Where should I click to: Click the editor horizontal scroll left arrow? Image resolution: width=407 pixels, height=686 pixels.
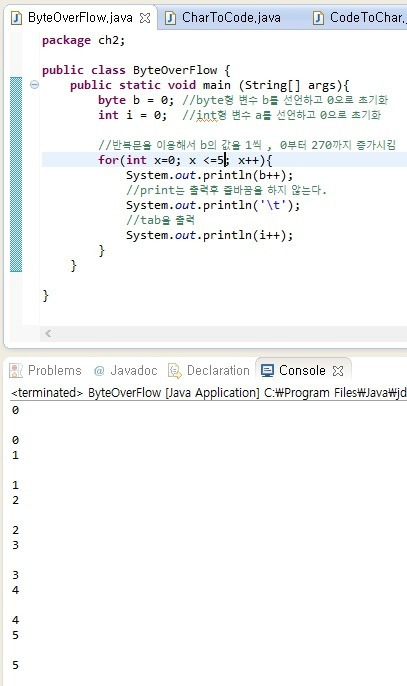(48, 333)
